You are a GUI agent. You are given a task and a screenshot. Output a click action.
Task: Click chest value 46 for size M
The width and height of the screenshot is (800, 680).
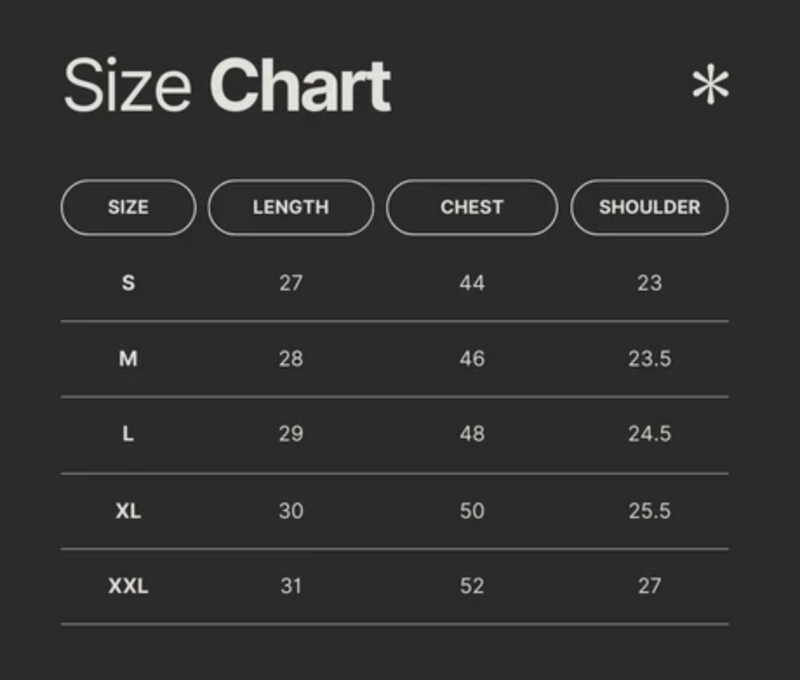click(472, 359)
